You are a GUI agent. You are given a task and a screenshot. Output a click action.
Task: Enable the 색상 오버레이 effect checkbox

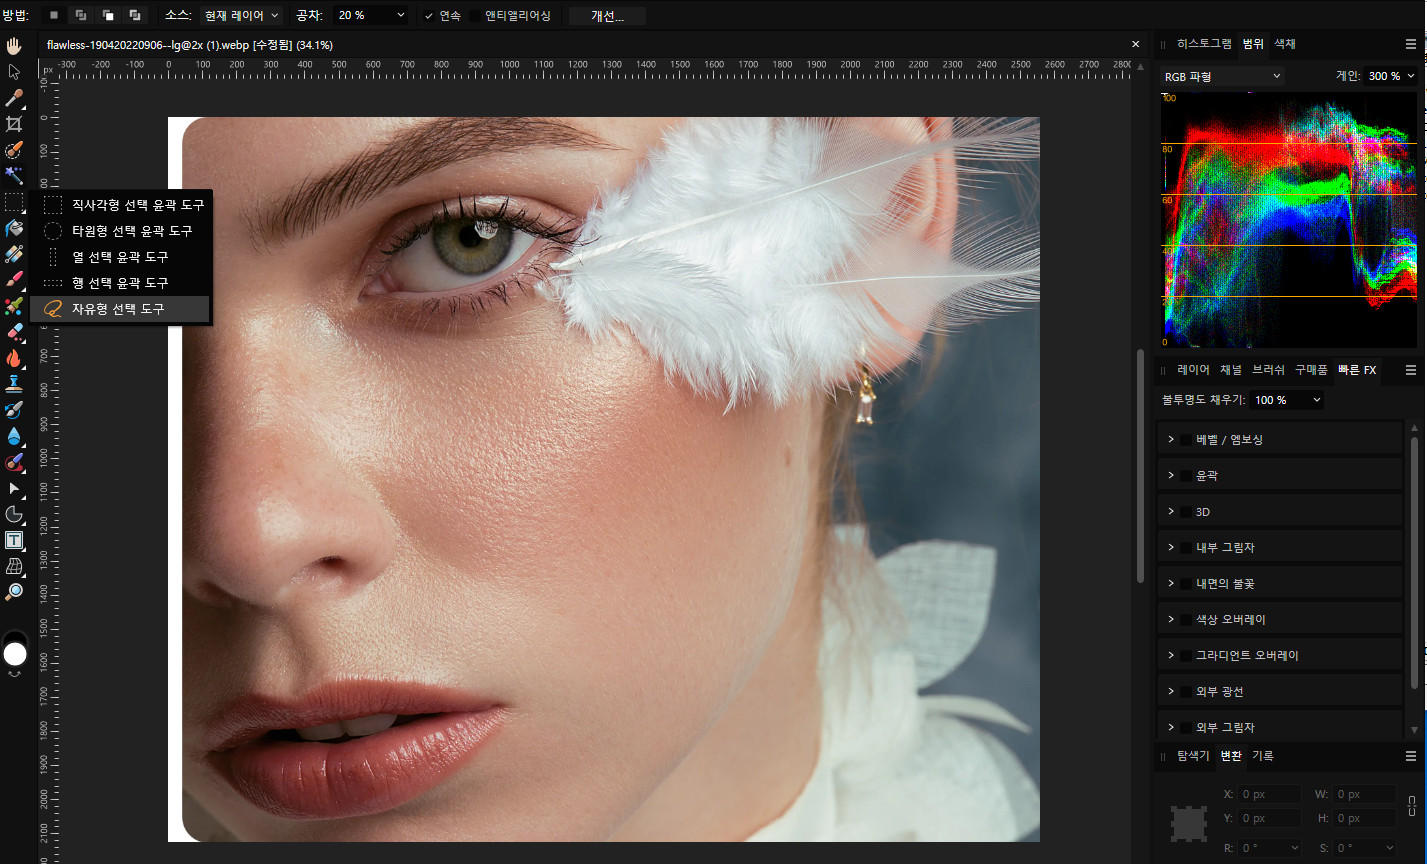(x=1186, y=620)
